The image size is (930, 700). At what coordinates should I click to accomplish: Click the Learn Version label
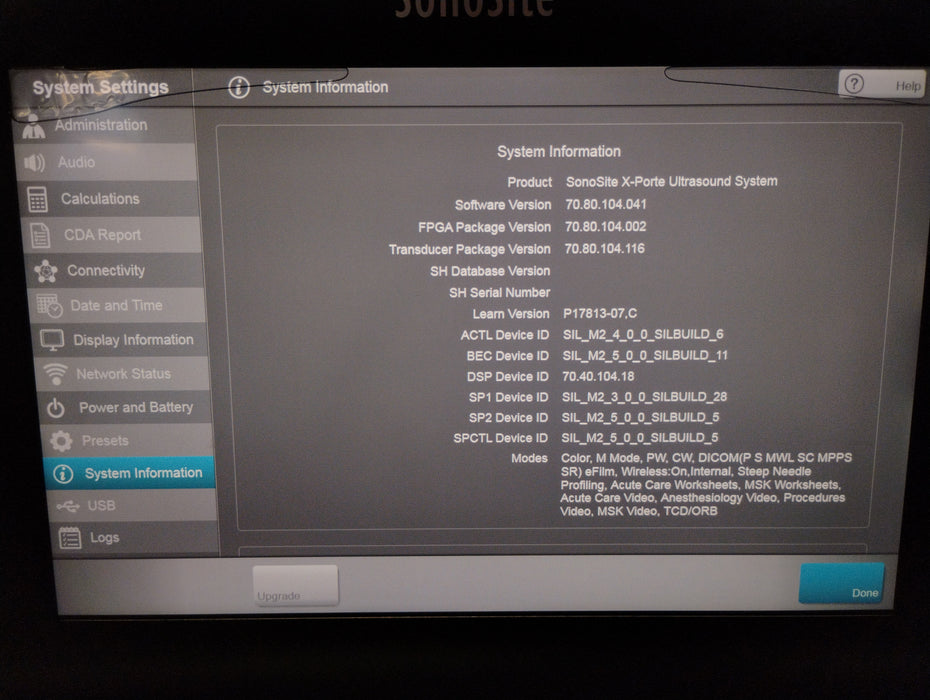tap(511, 314)
